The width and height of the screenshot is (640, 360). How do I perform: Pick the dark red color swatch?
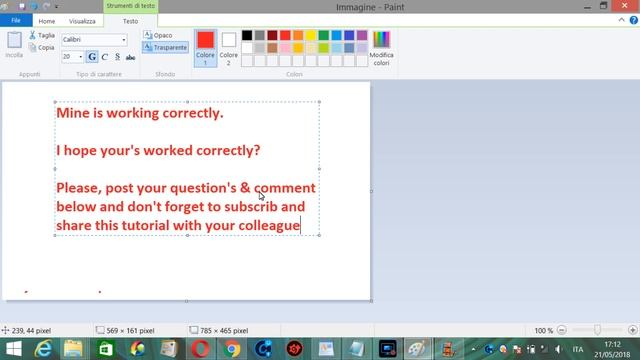tap(272, 36)
